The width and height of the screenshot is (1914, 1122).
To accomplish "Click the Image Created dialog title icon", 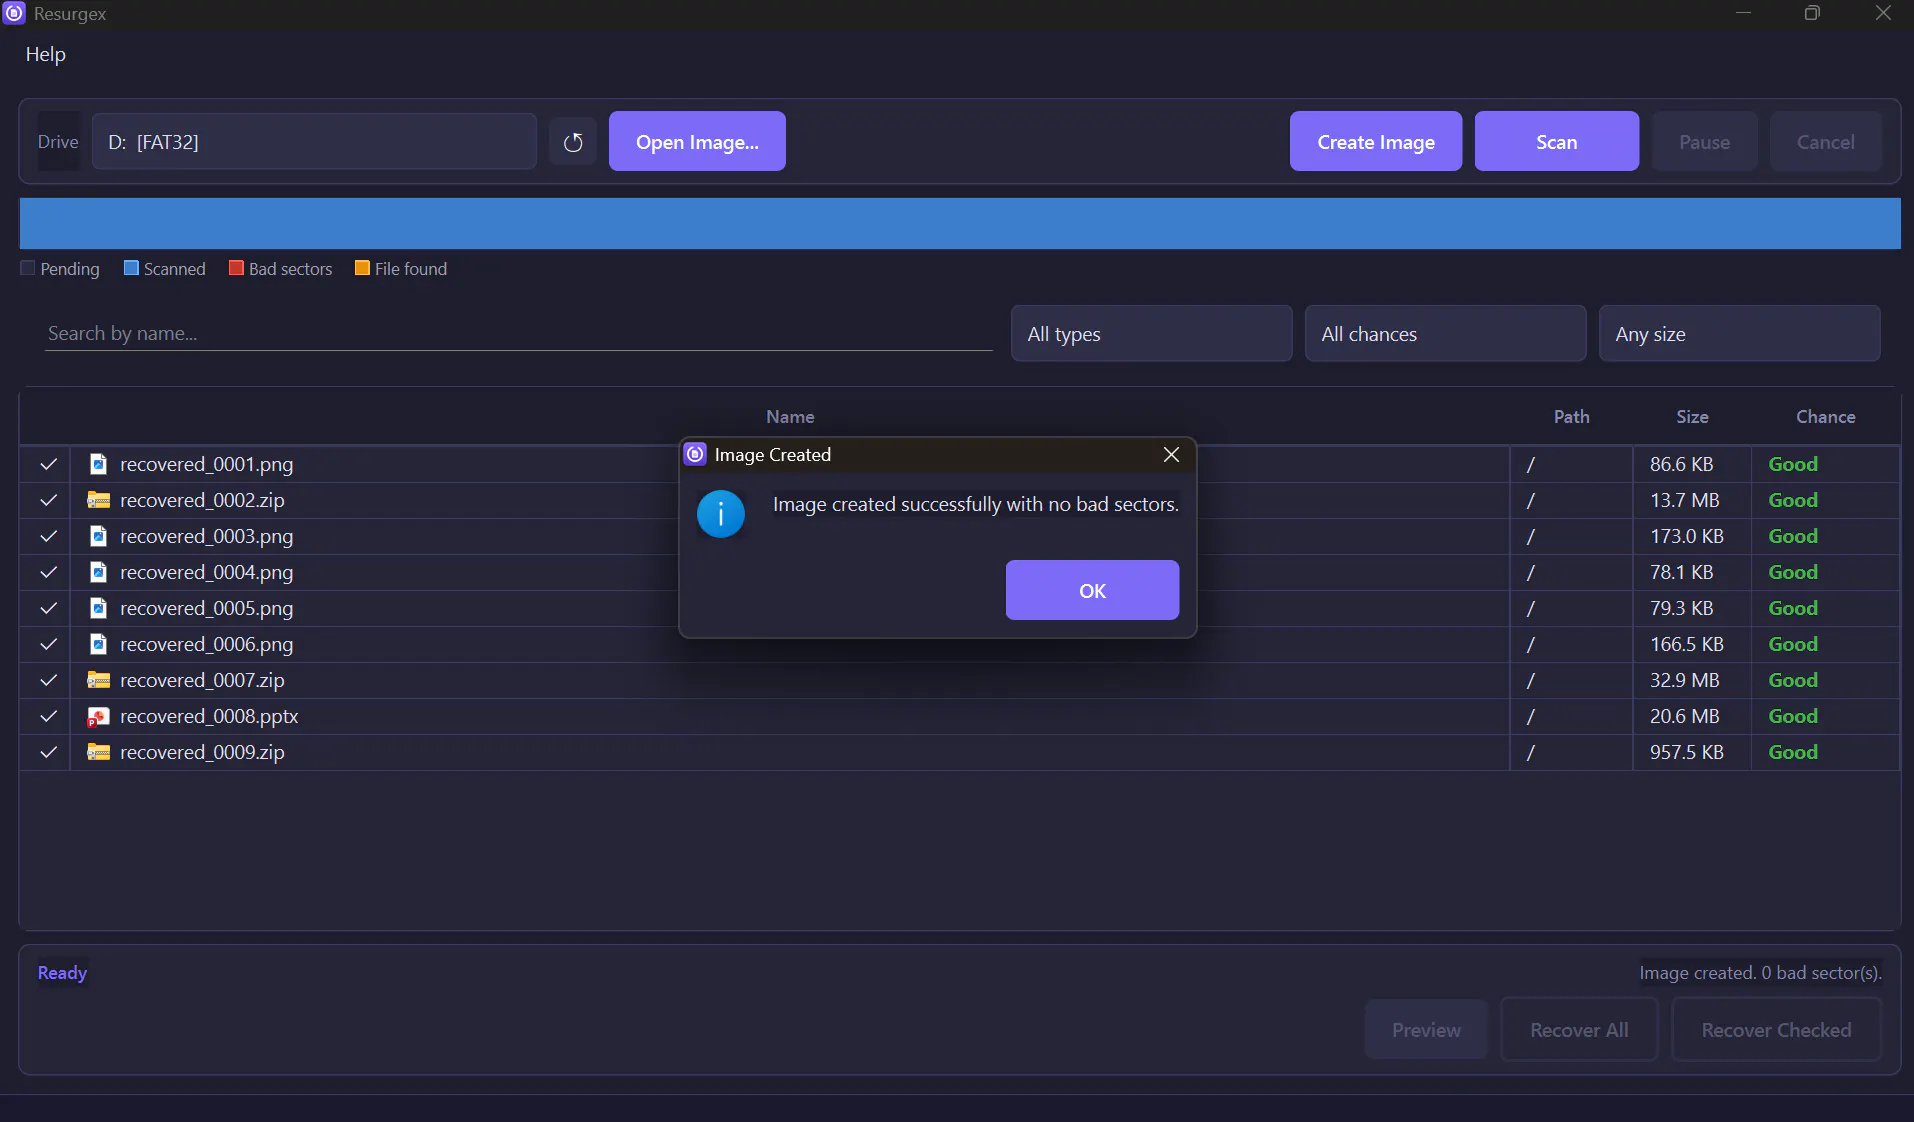I will (x=695, y=454).
